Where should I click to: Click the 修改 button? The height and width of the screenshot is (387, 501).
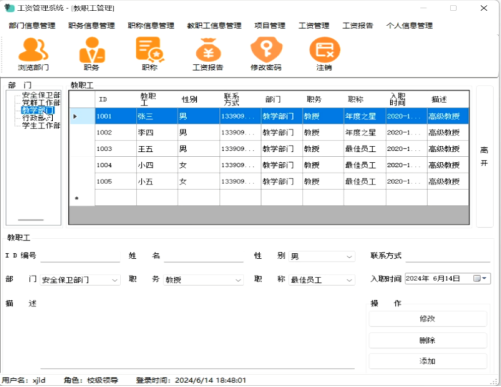pos(428,319)
